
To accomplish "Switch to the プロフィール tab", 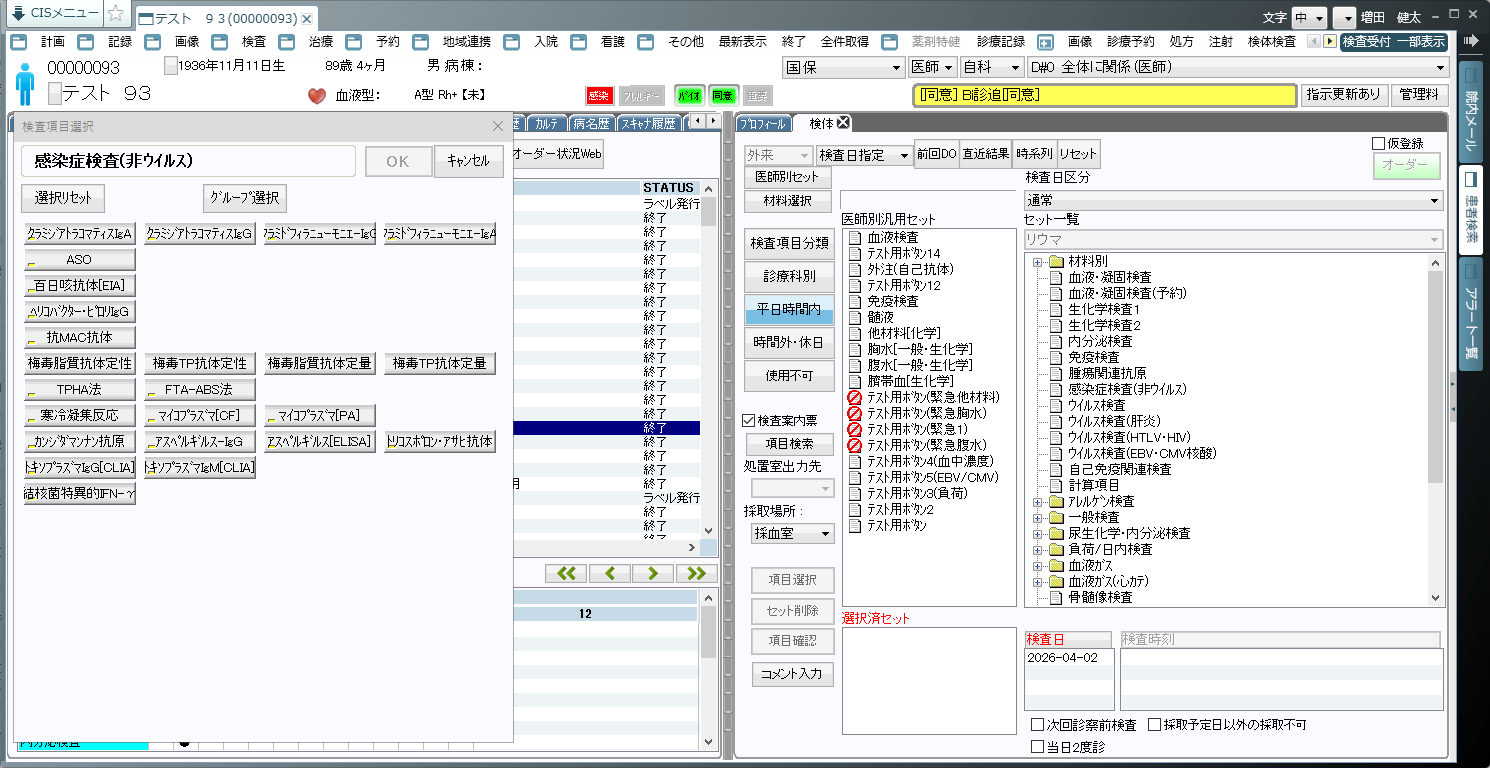I will click(x=764, y=123).
